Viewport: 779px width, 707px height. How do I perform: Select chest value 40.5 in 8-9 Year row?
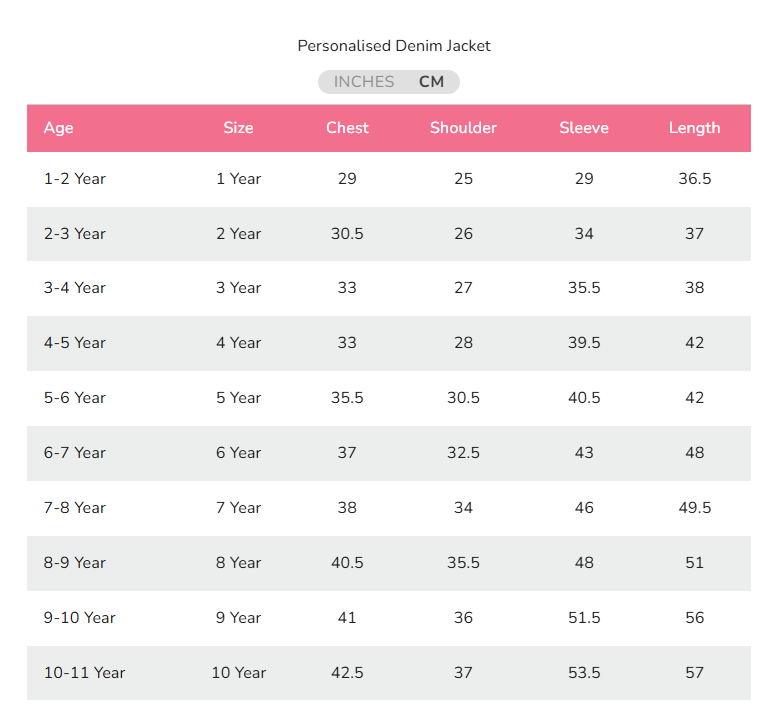tap(347, 563)
